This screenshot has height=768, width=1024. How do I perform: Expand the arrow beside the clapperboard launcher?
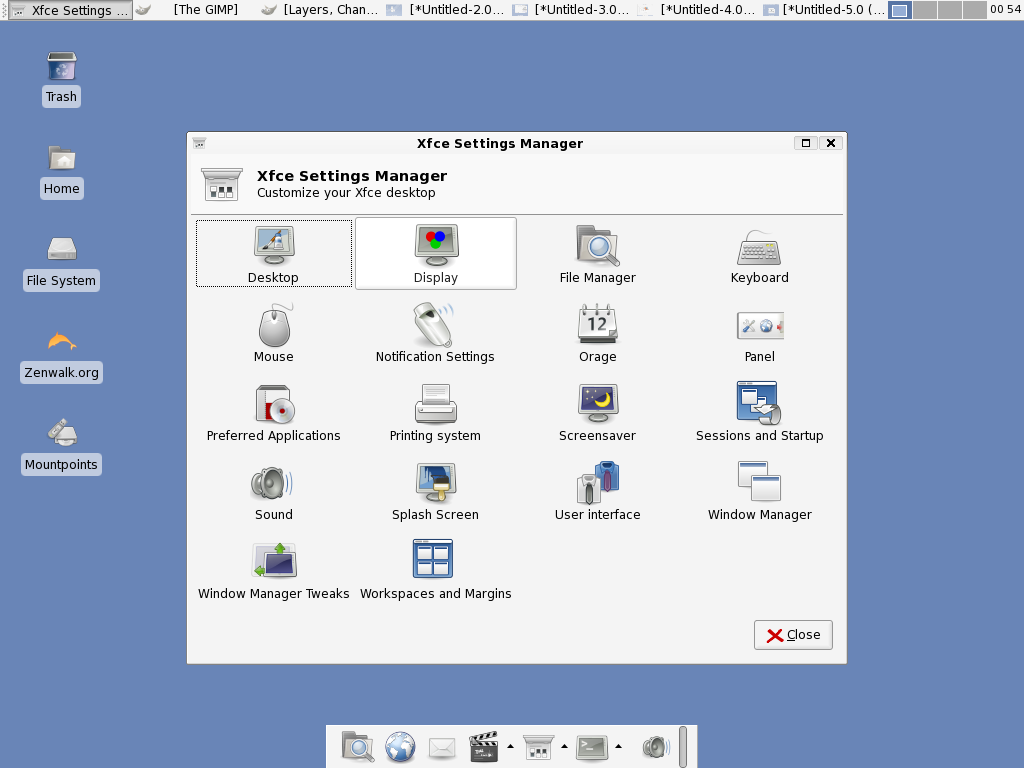(x=511, y=746)
